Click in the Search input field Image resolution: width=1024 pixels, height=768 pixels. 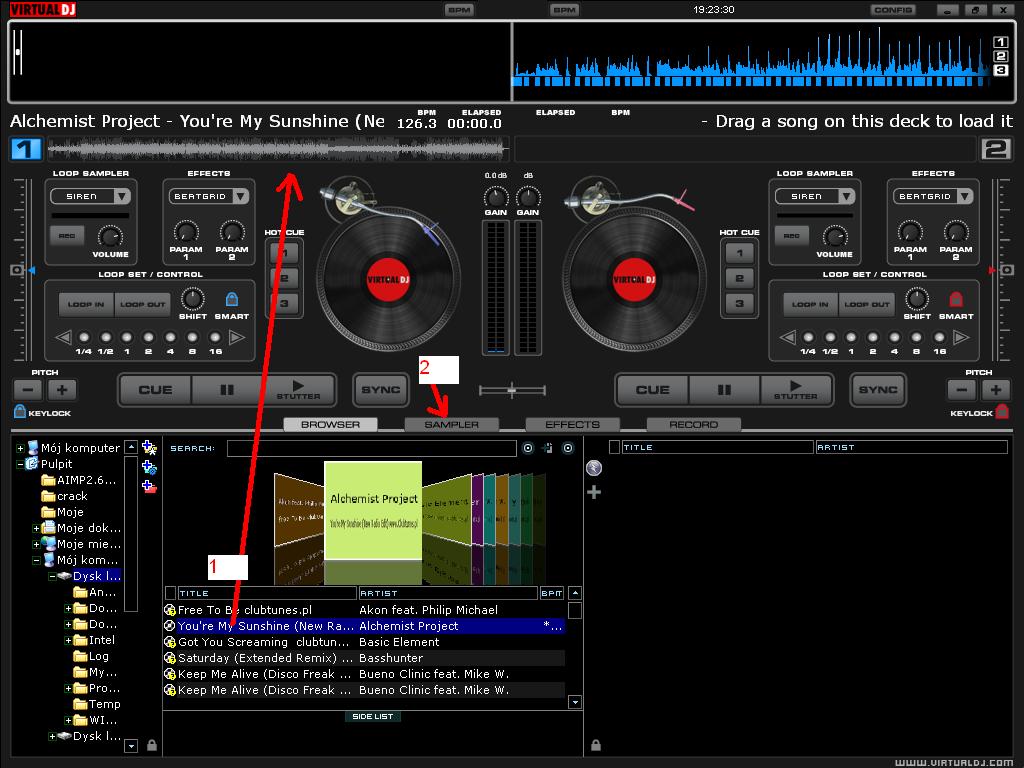point(372,448)
